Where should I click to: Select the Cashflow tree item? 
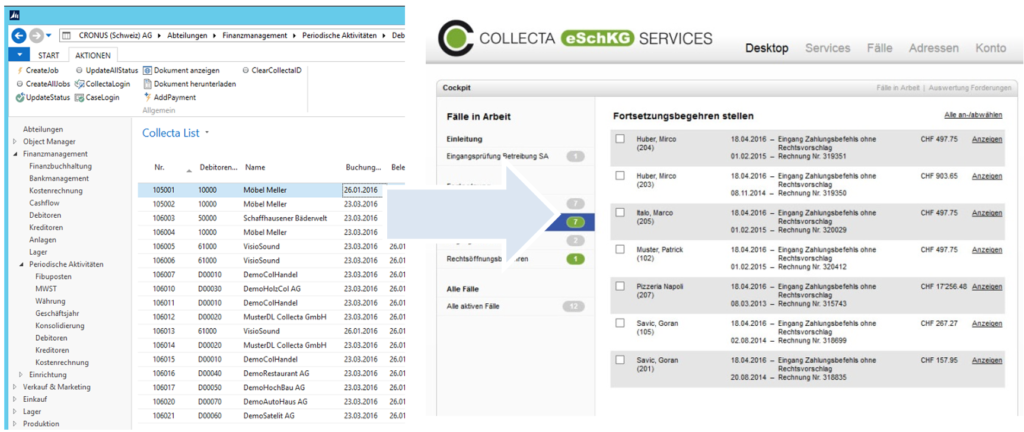click(44, 203)
